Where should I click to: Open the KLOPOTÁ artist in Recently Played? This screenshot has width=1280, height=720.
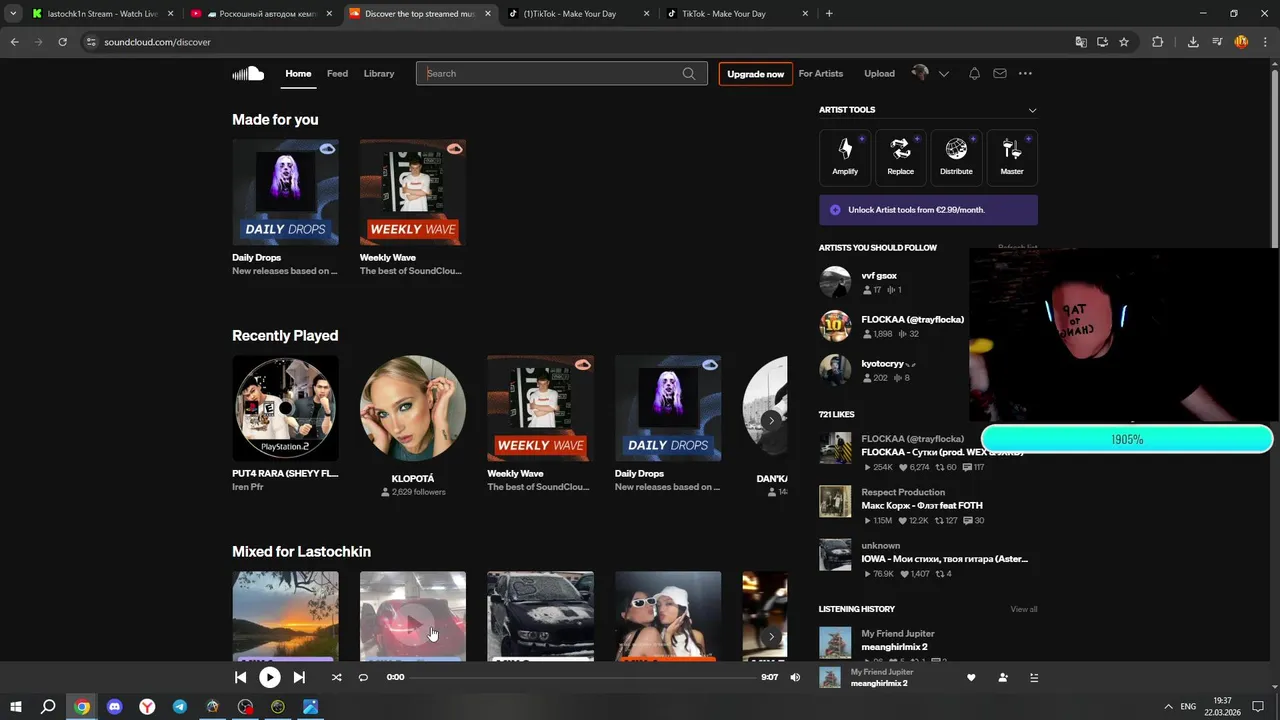[x=413, y=409]
